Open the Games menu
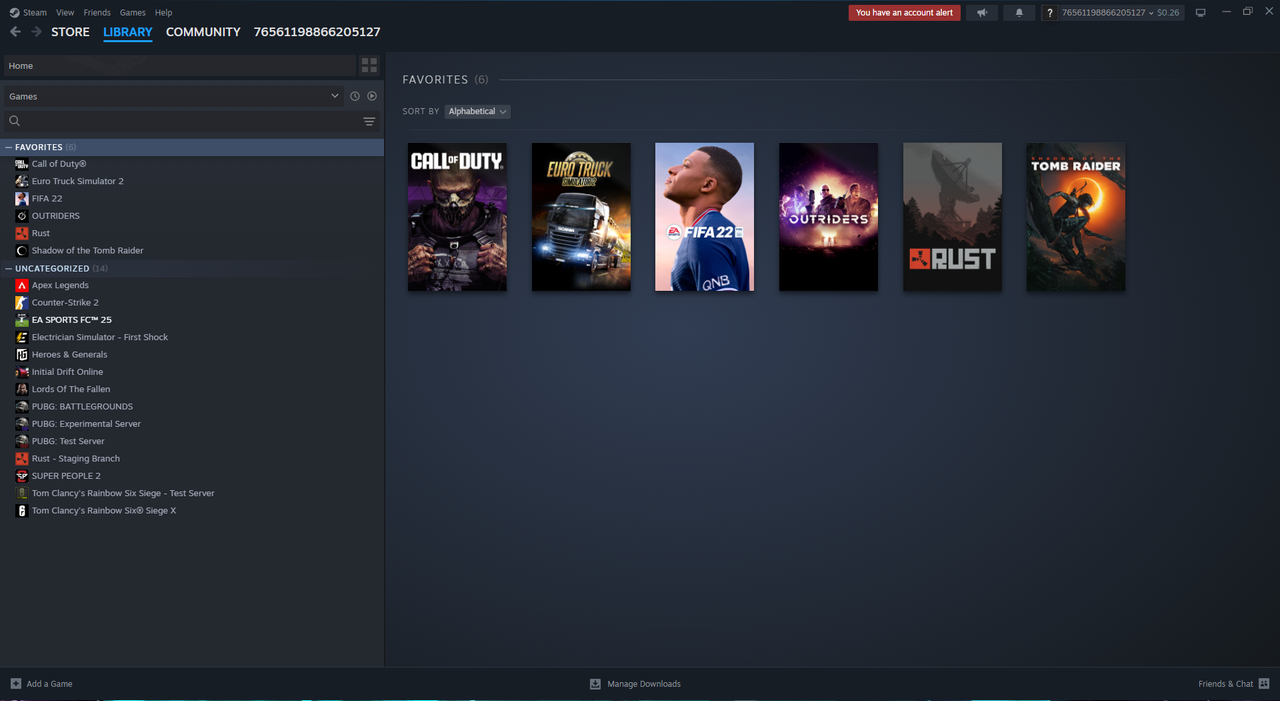This screenshot has height=701, width=1280. 132,13
